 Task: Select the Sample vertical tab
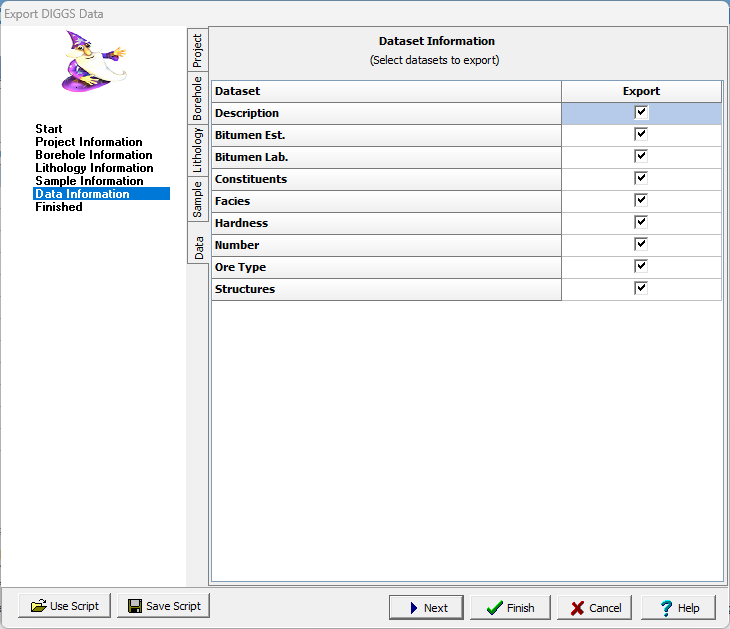198,199
